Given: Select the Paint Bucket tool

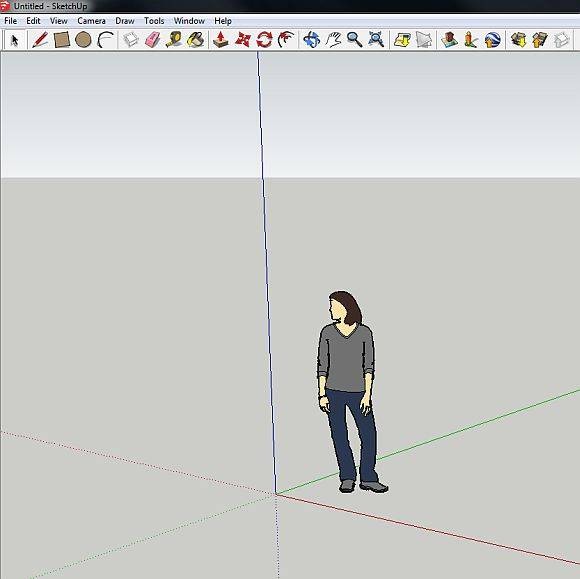Looking at the screenshot, I should (196, 40).
